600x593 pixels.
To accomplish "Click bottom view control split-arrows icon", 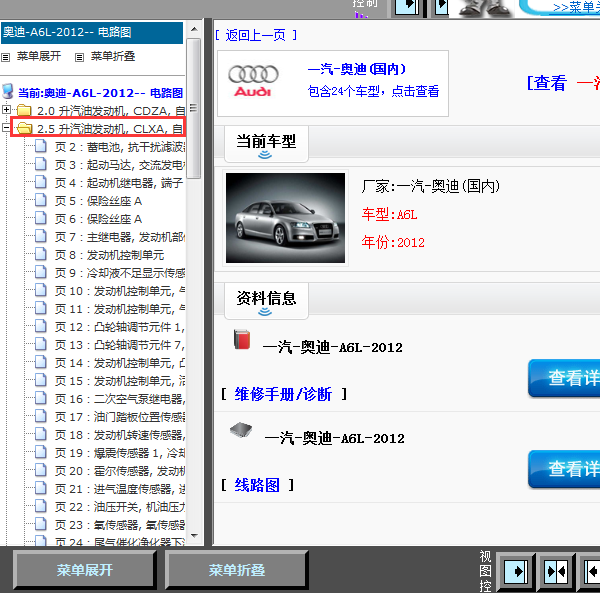I will coord(556,572).
